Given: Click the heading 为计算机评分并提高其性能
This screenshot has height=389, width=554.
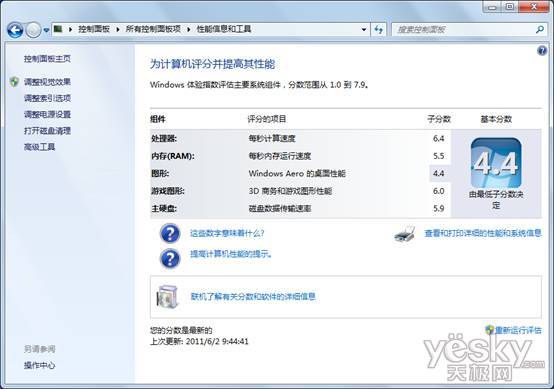Looking at the screenshot, I should (212, 64).
